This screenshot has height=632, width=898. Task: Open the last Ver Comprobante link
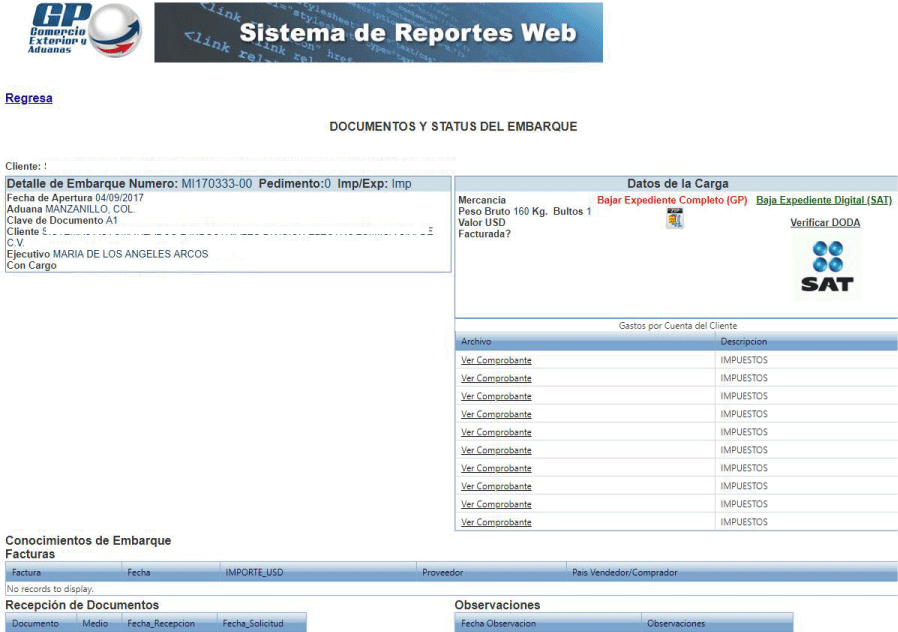point(496,522)
